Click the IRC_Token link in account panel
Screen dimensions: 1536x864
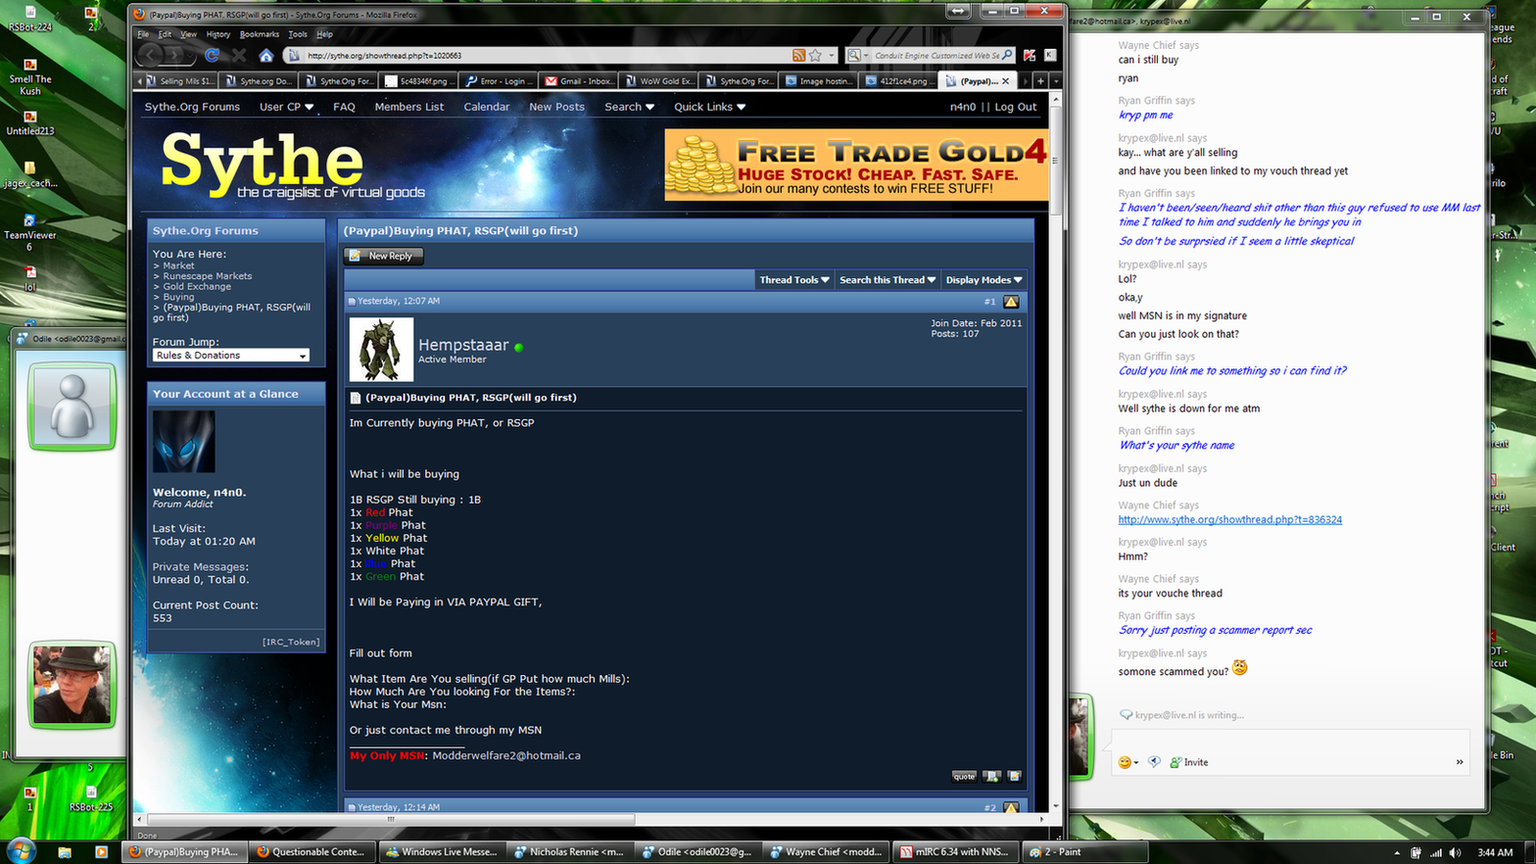point(291,642)
